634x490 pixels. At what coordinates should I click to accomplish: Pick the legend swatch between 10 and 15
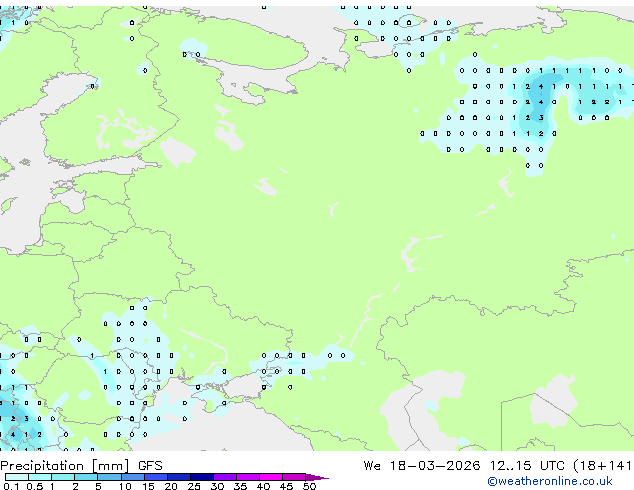tap(133, 477)
